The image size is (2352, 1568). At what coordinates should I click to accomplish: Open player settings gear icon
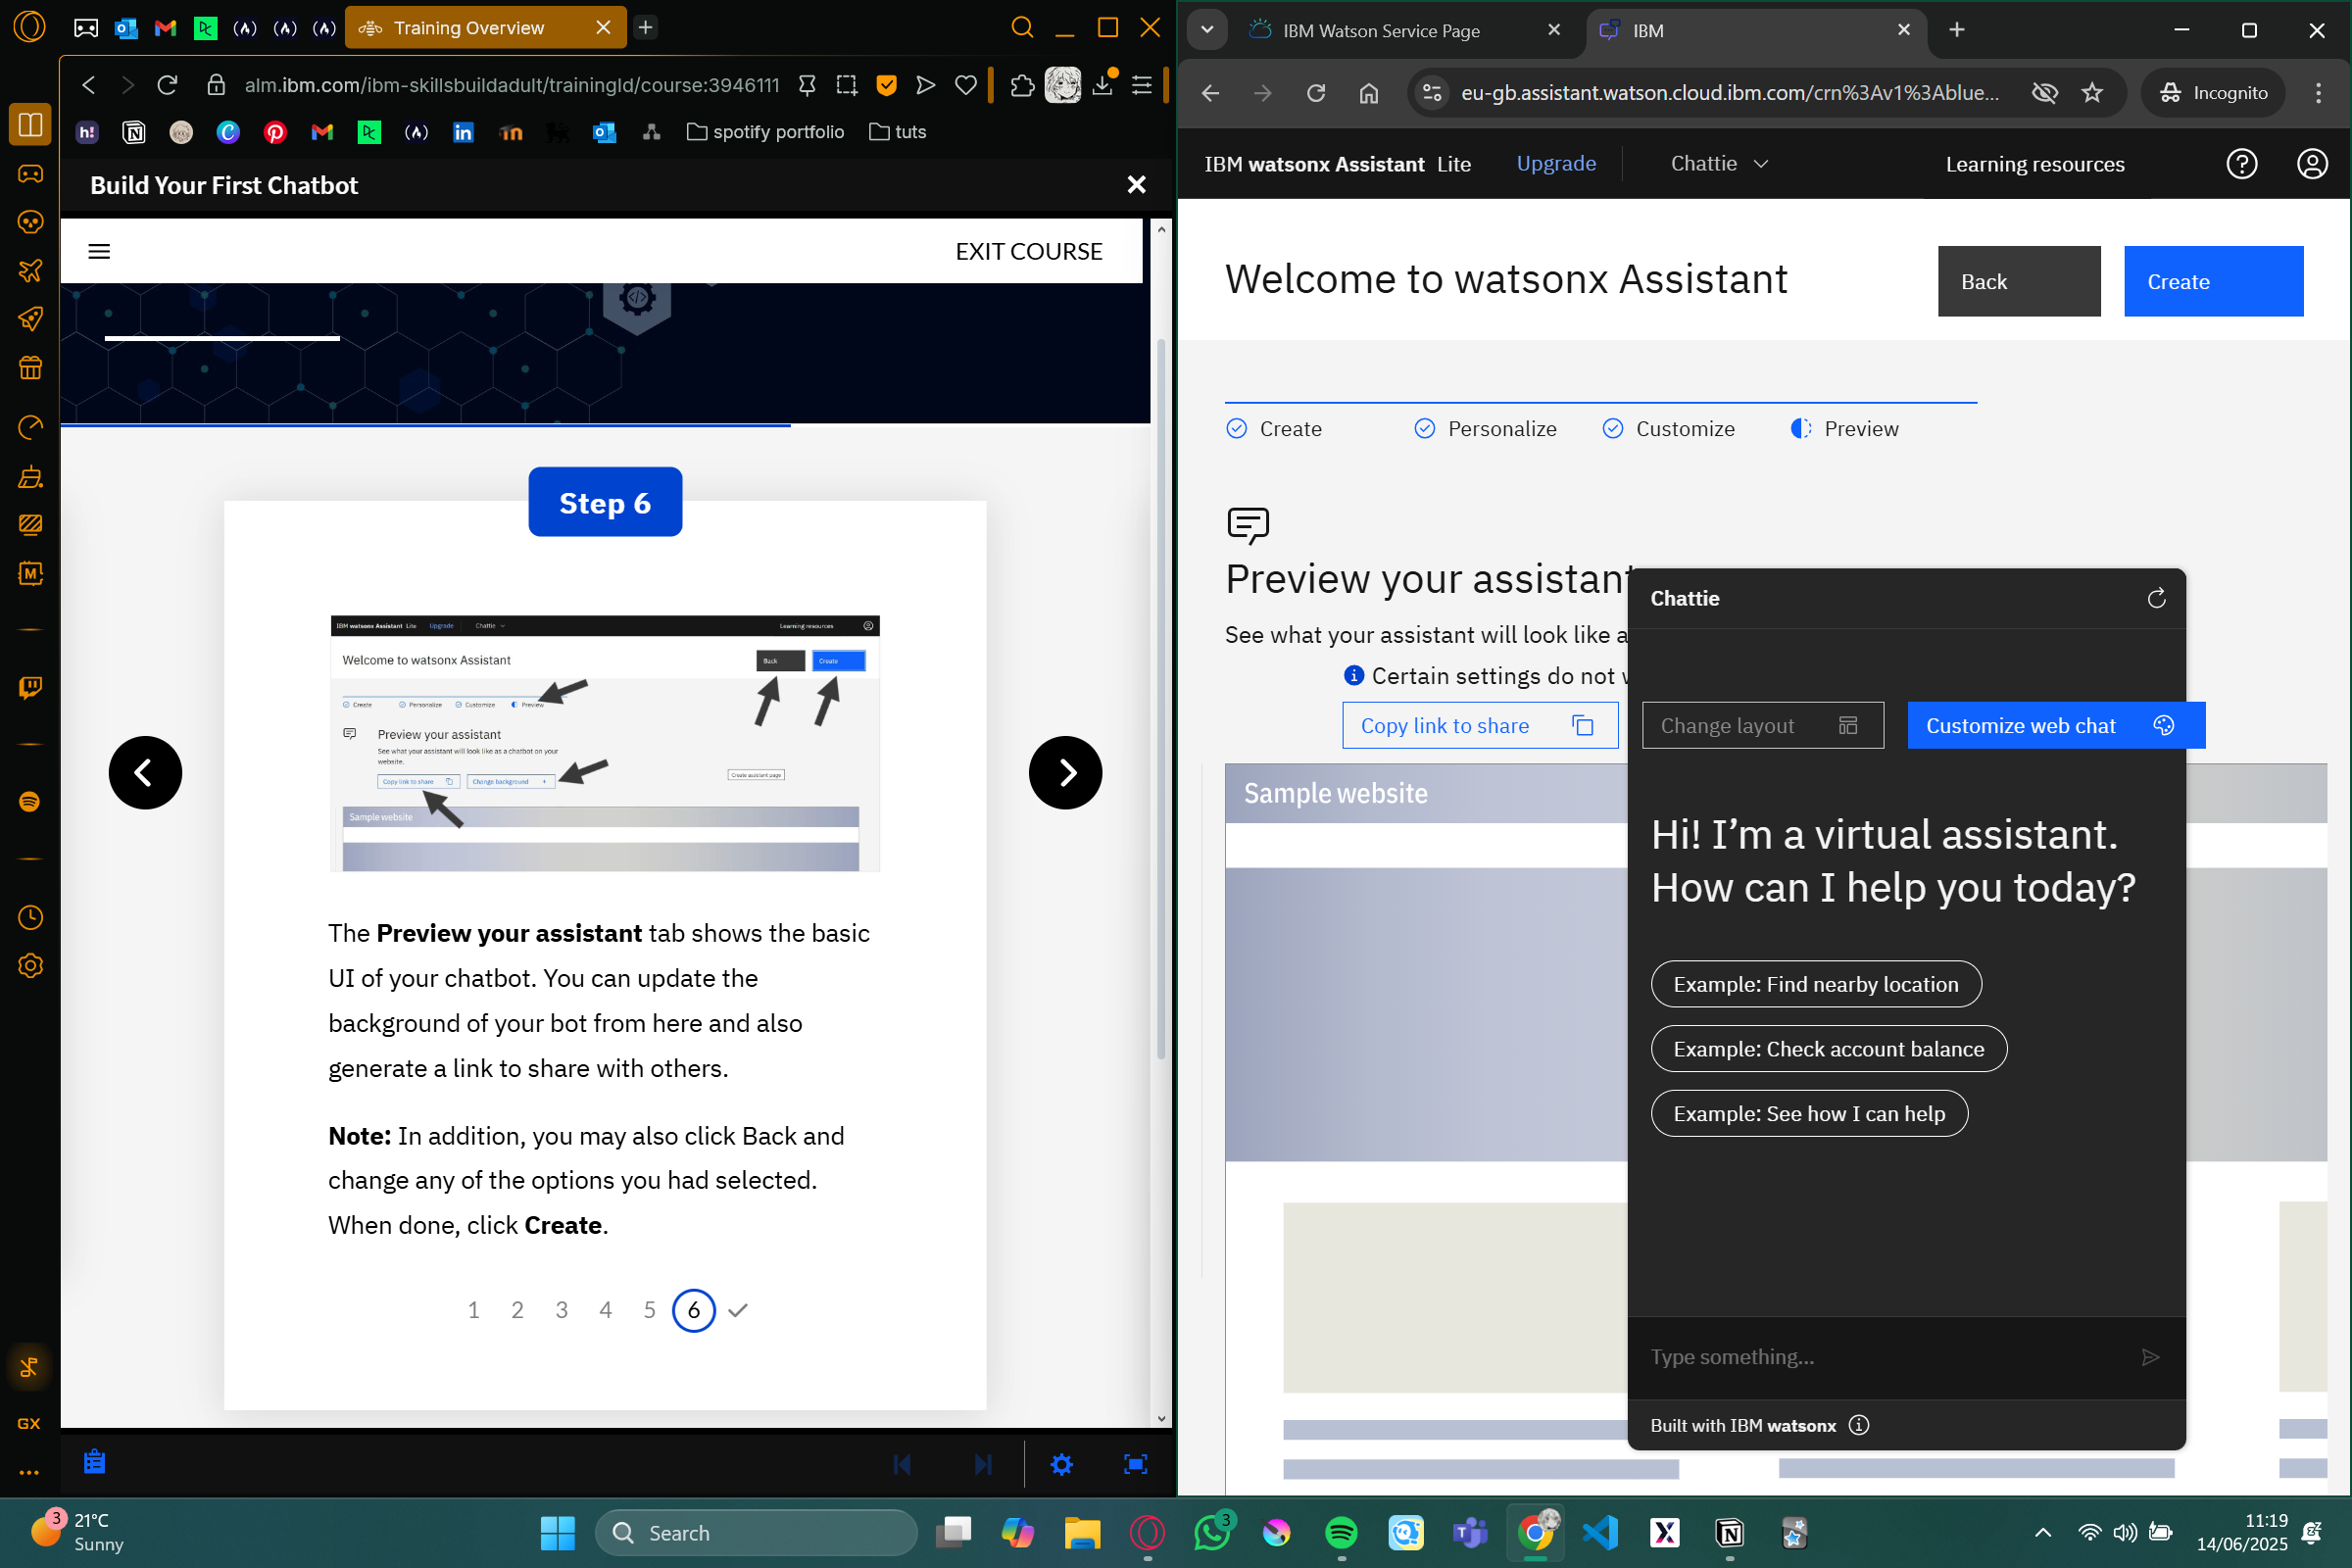(1061, 1464)
